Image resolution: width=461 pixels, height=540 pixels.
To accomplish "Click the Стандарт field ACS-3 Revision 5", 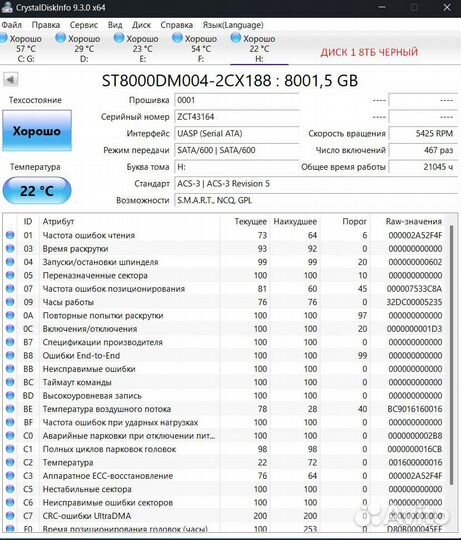I will coord(316,184).
